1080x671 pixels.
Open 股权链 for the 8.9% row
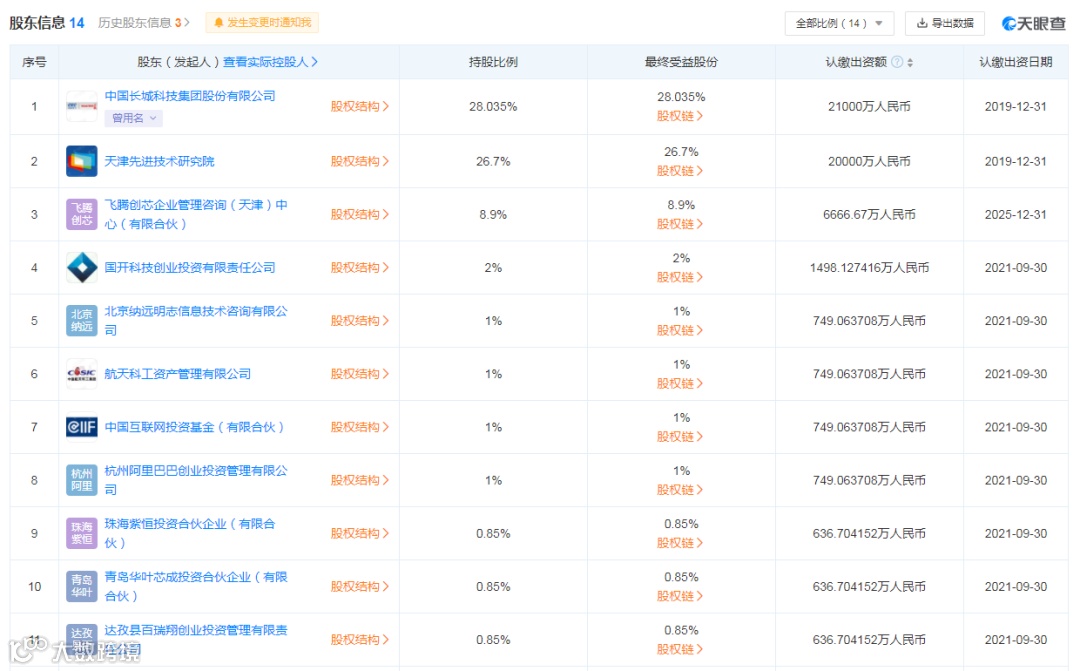point(680,224)
